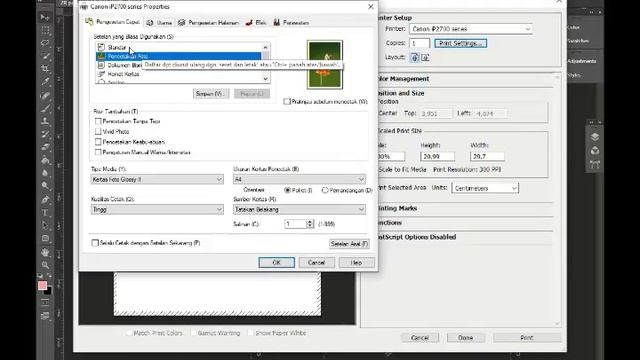
Task: Toggle Quick Mask mode icon
Action: pos(45,302)
